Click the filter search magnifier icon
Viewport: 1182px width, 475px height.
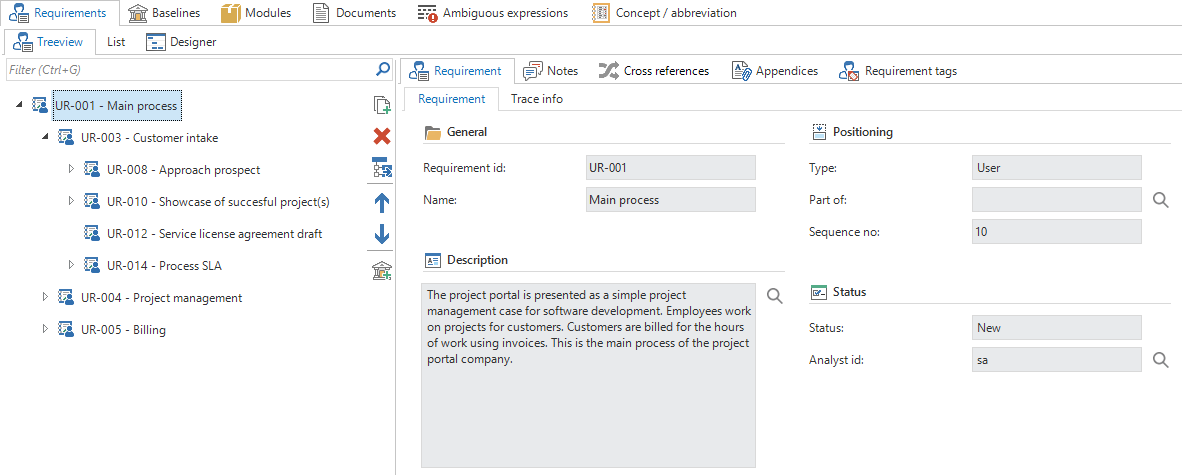pos(382,70)
